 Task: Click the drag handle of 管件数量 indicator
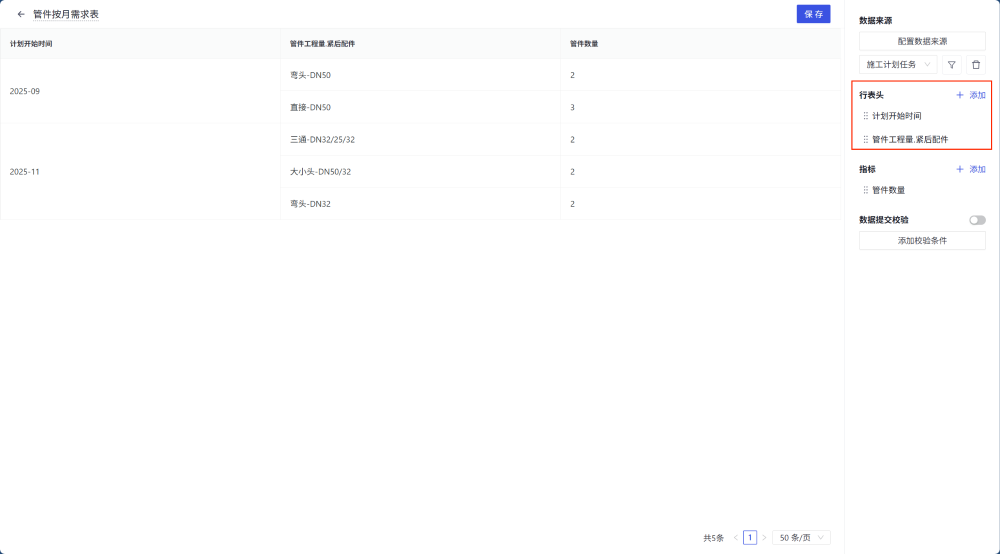(x=866, y=190)
